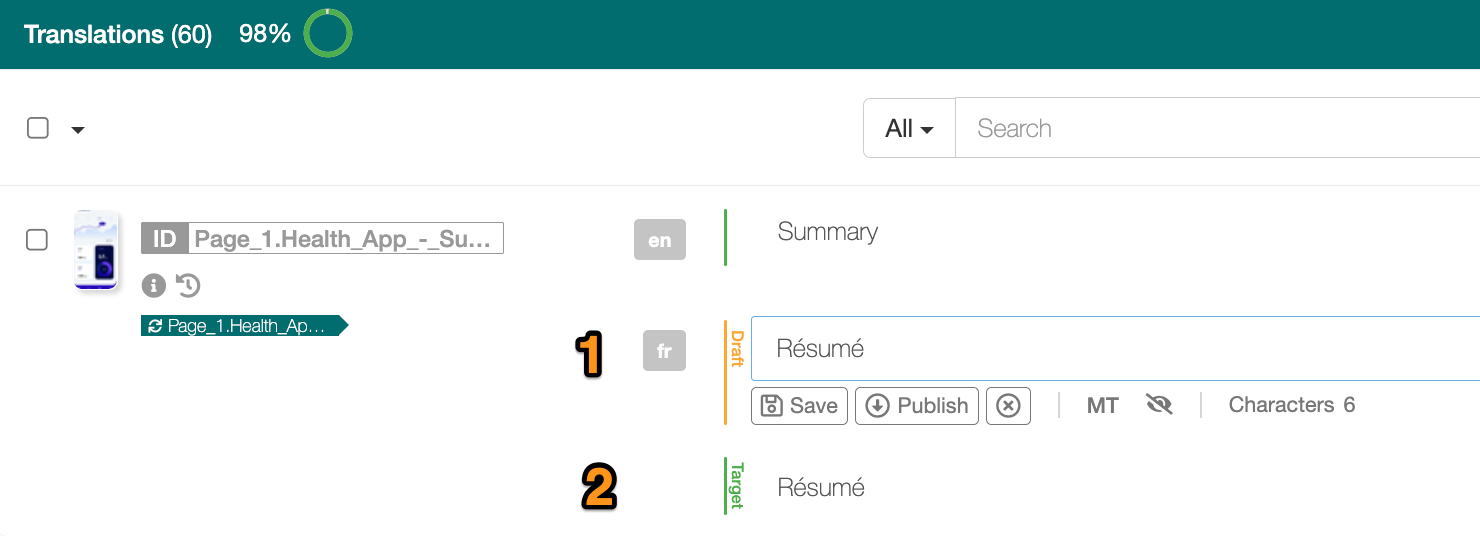Click the Résumé draft text field
This screenshot has width=1480, height=536.
coord(1115,349)
